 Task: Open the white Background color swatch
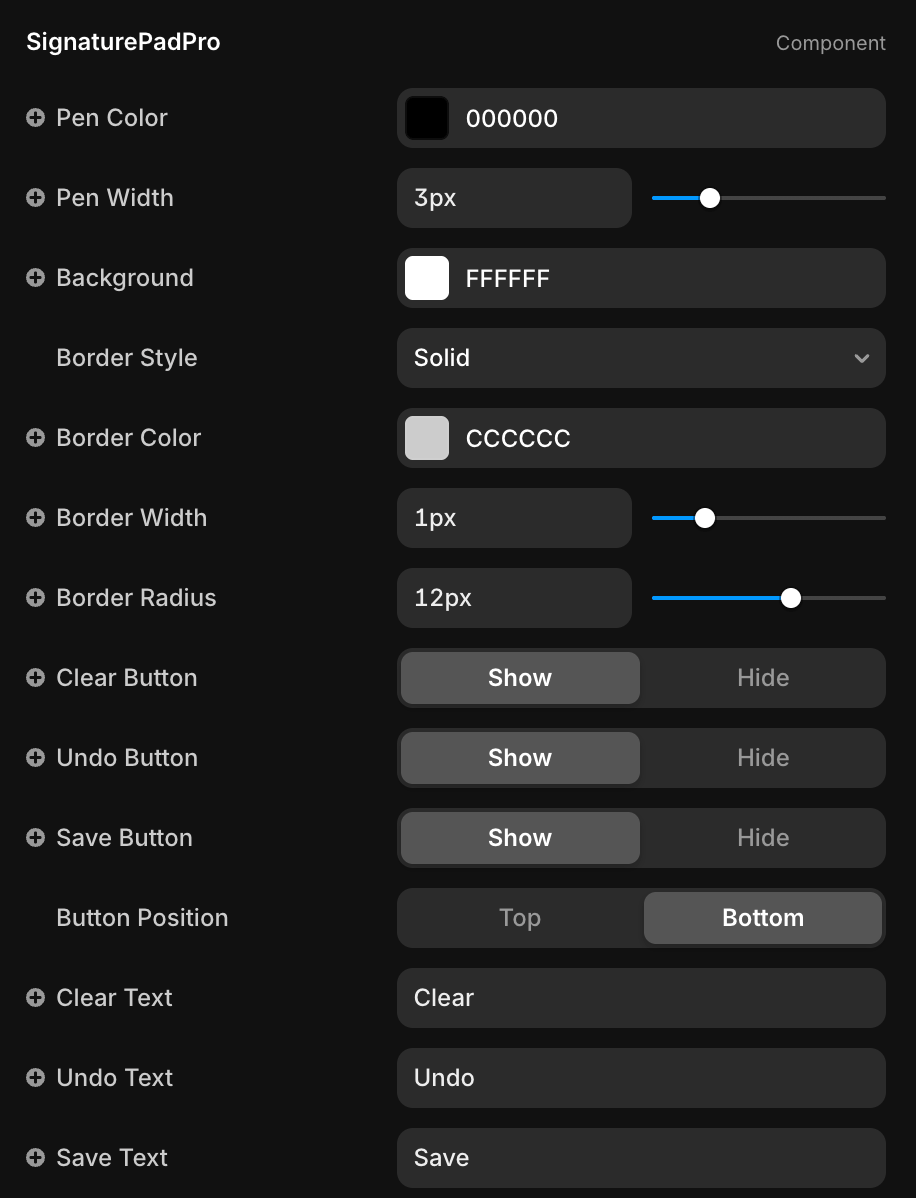[427, 278]
